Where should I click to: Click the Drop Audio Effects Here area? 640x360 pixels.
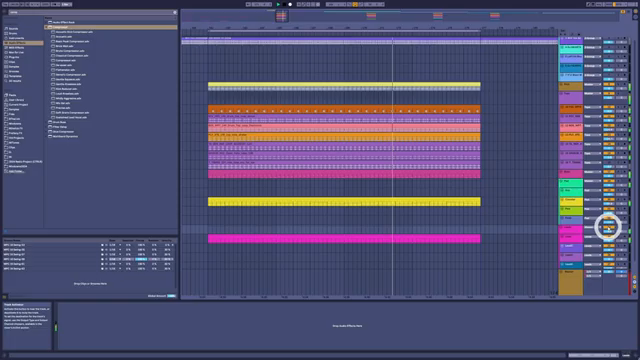click(347, 326)
